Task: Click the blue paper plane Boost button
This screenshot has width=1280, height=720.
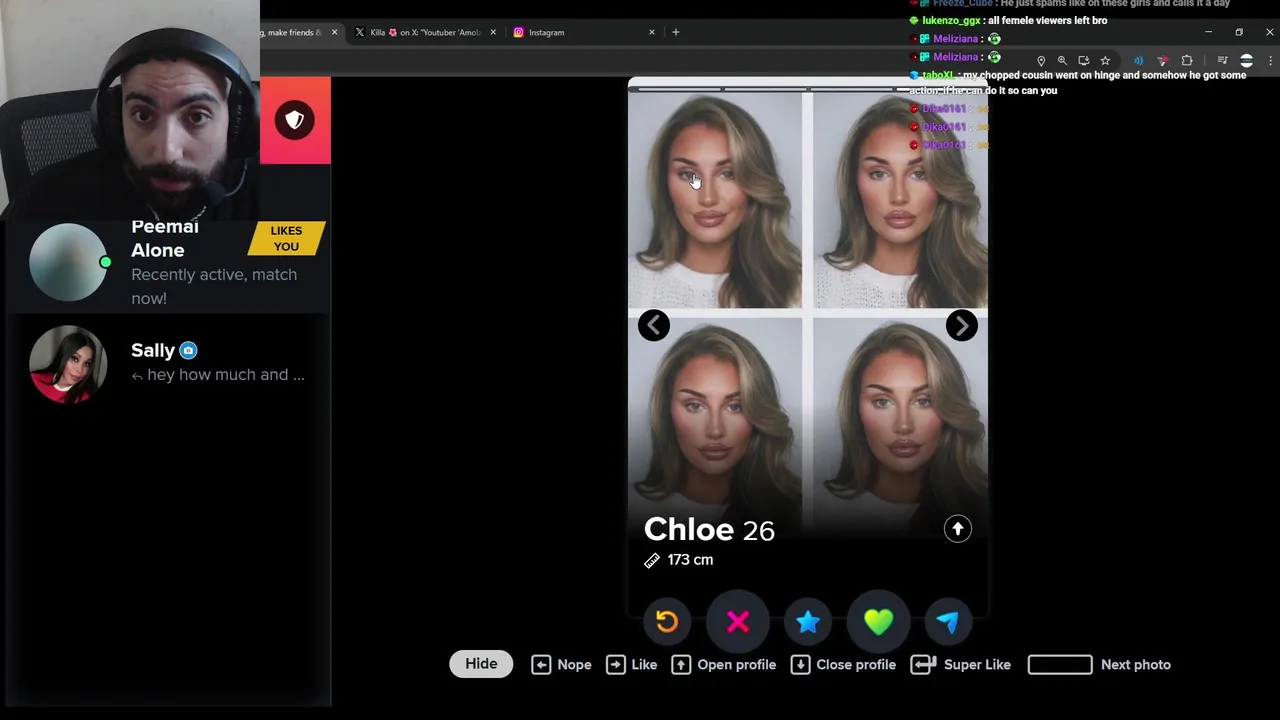Action: pyautogui.click(x=948, y=621)
